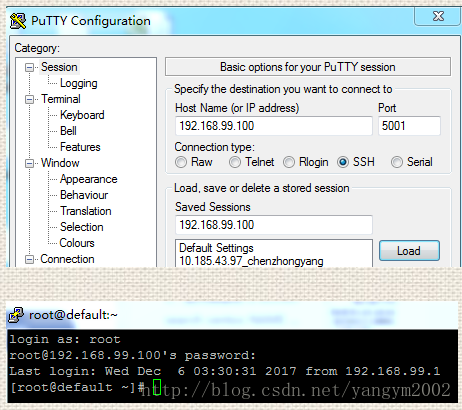Click the 'Basic options for your PuTTY session' header
The image size is (462, 410).
point(308,67)
